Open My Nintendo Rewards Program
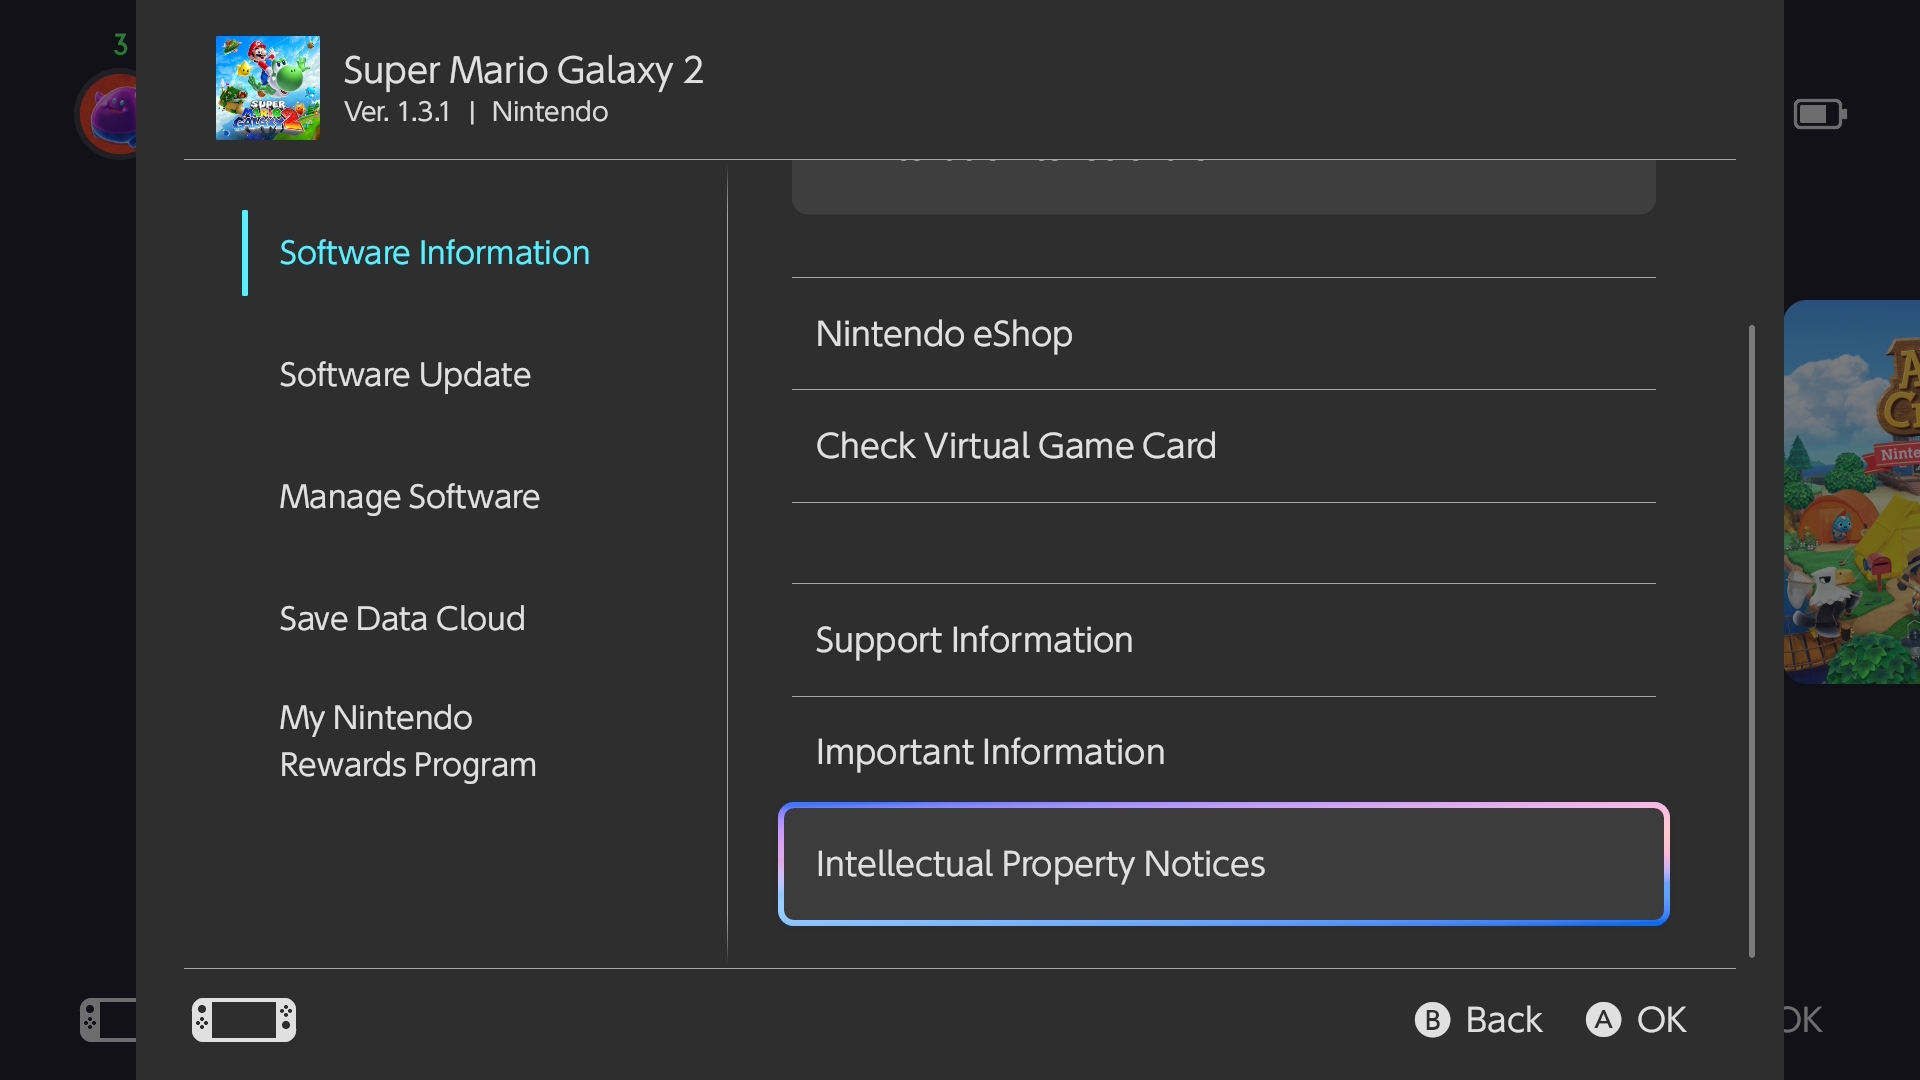This screenshot has height=1080, width=1920. [407, 741]
